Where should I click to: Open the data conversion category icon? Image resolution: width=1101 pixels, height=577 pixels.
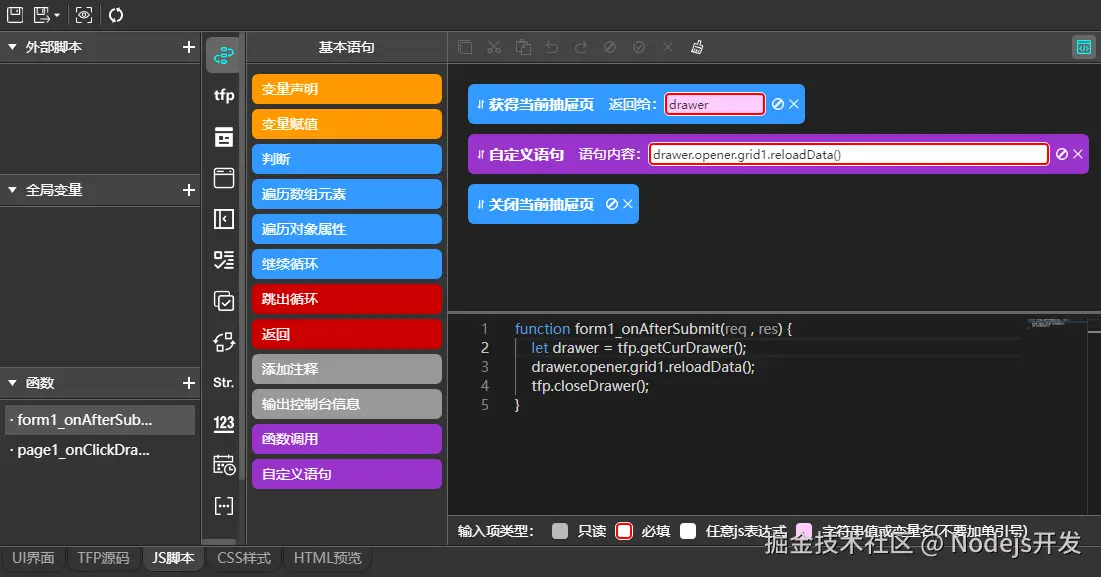tap(223, 342)
